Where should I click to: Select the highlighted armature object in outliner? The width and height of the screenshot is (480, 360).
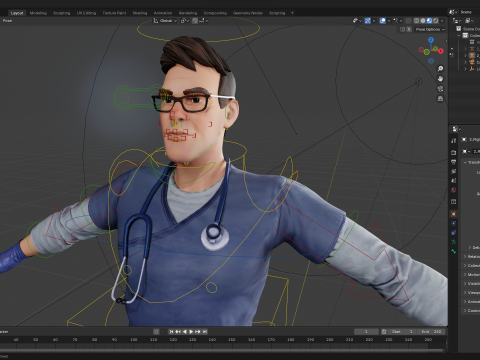point(472,55)
